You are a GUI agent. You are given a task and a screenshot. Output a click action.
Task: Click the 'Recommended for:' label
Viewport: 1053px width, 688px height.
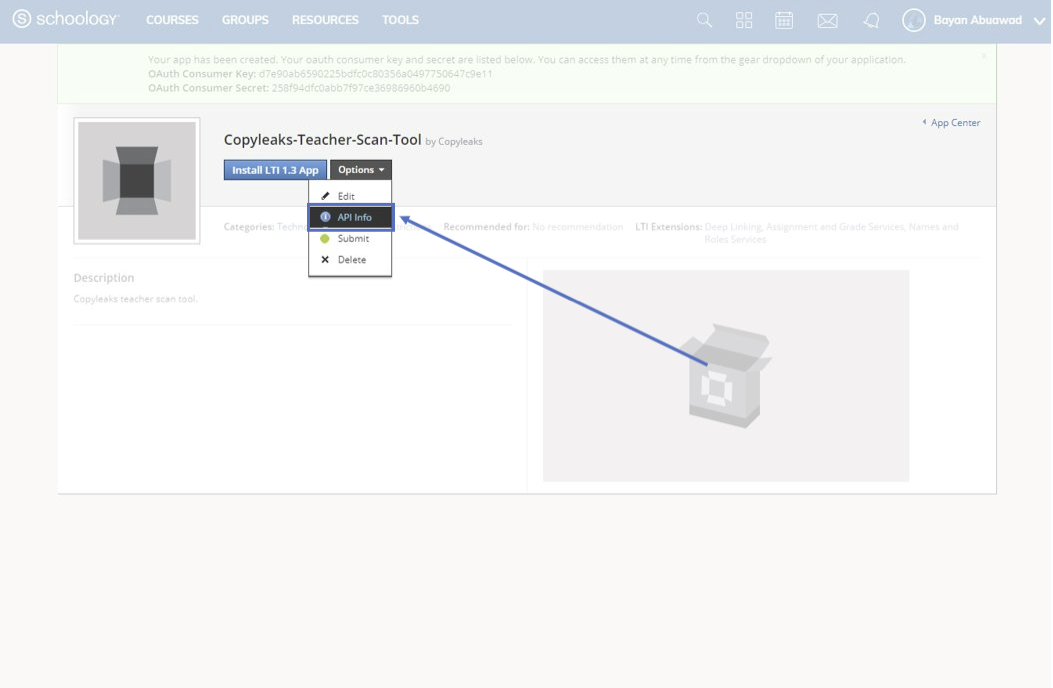[486, 227]
